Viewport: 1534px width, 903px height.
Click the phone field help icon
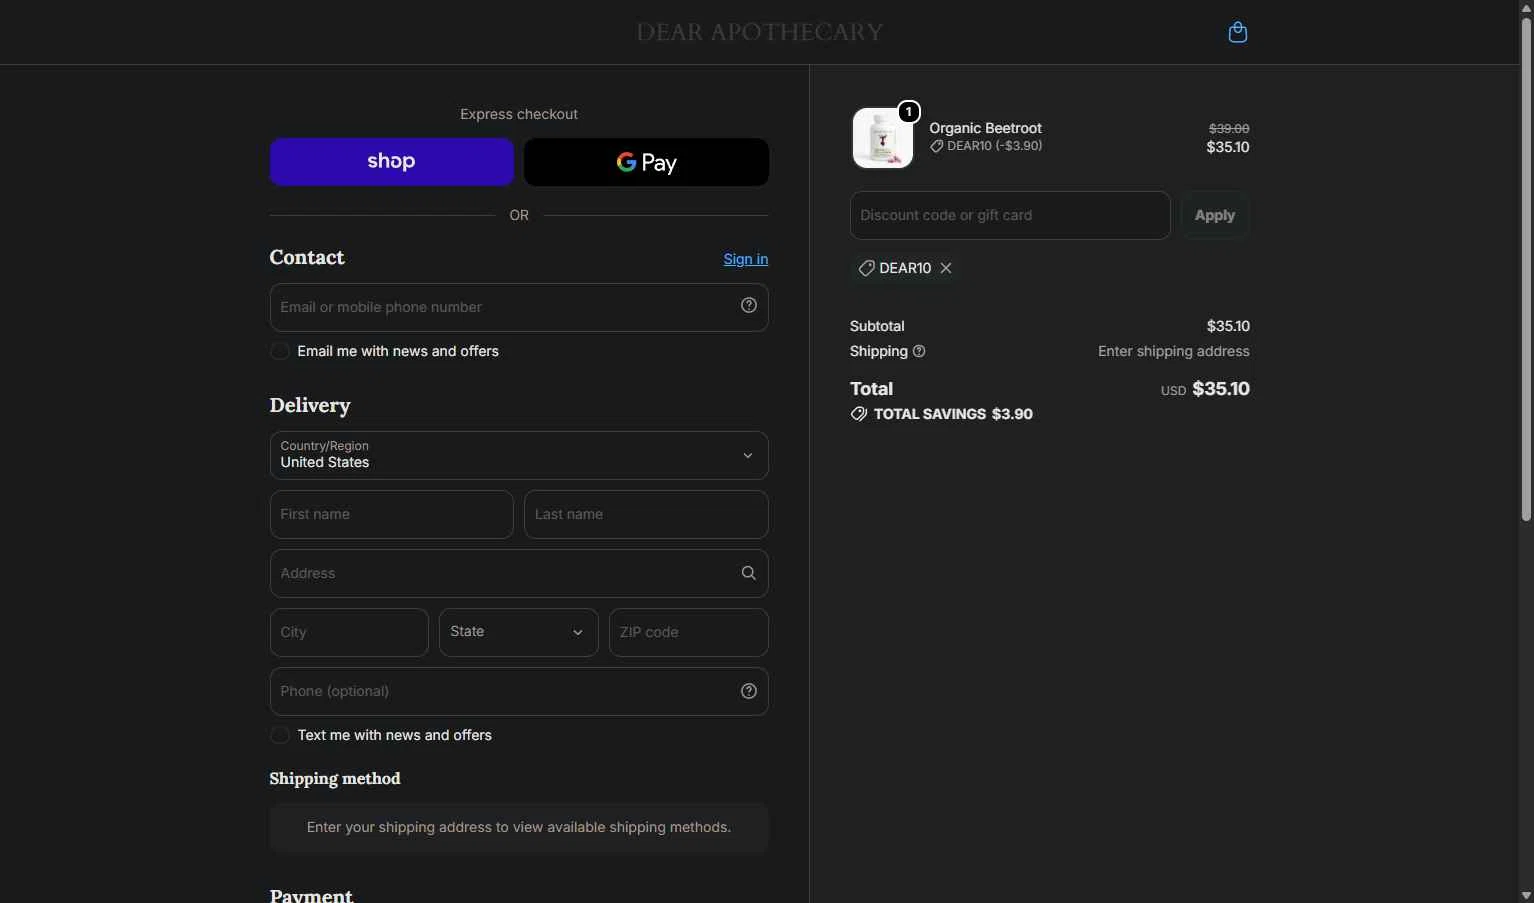(x=748, y=691)
